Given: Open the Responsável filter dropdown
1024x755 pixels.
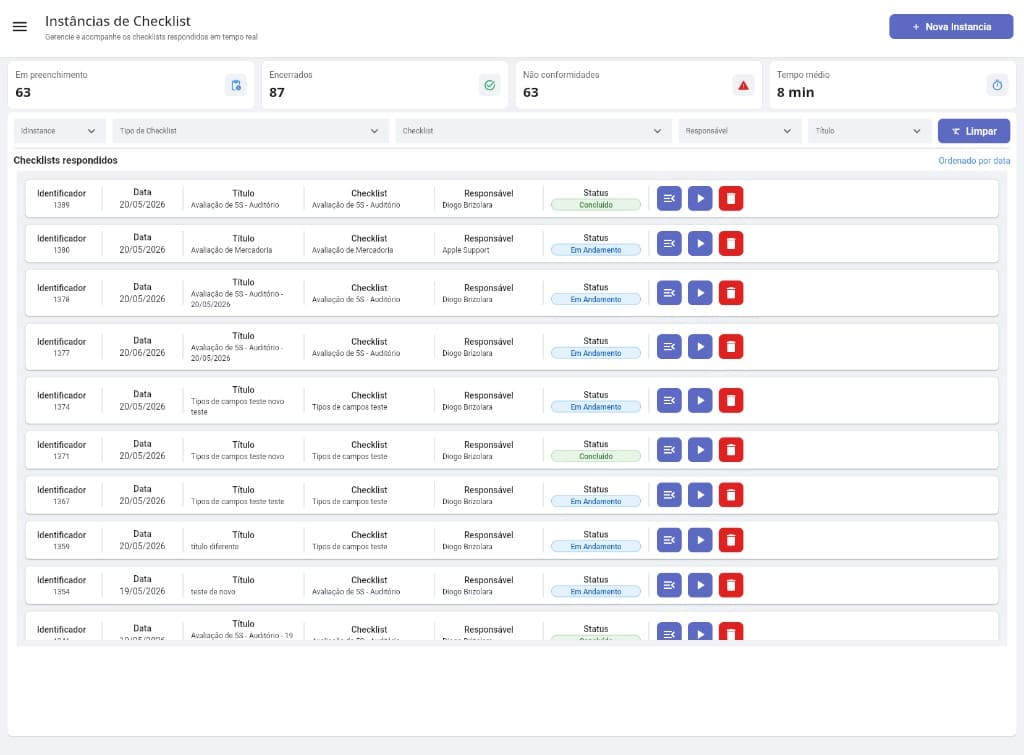Looking at the screenshot, I should pyautogui.click(x=739, y=131).
